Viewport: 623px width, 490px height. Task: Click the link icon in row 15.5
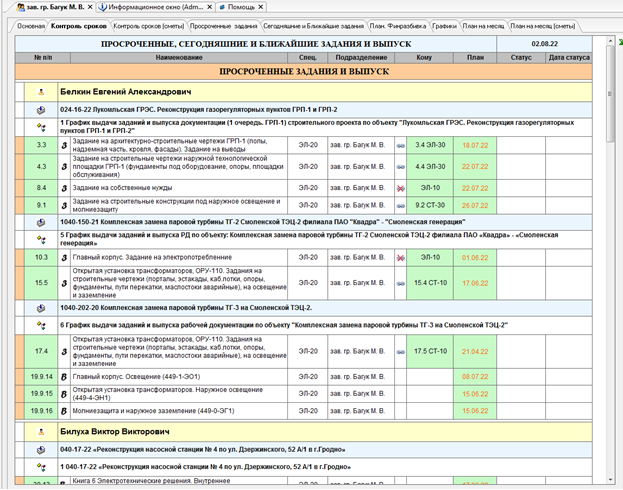(400, 283)
